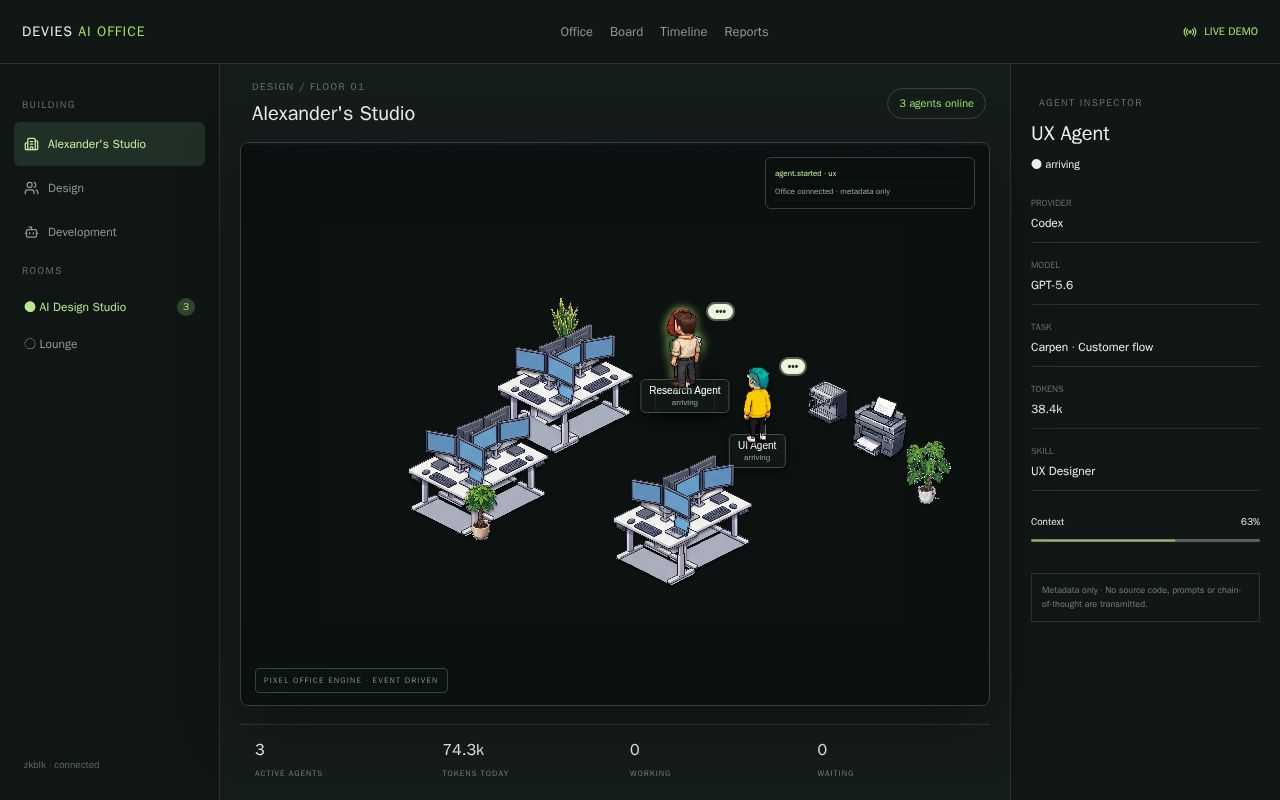Screen dimensions: 1280x800
Task: Click the empty circle icon beside Lounge
Action: click(x=30, y=344)
